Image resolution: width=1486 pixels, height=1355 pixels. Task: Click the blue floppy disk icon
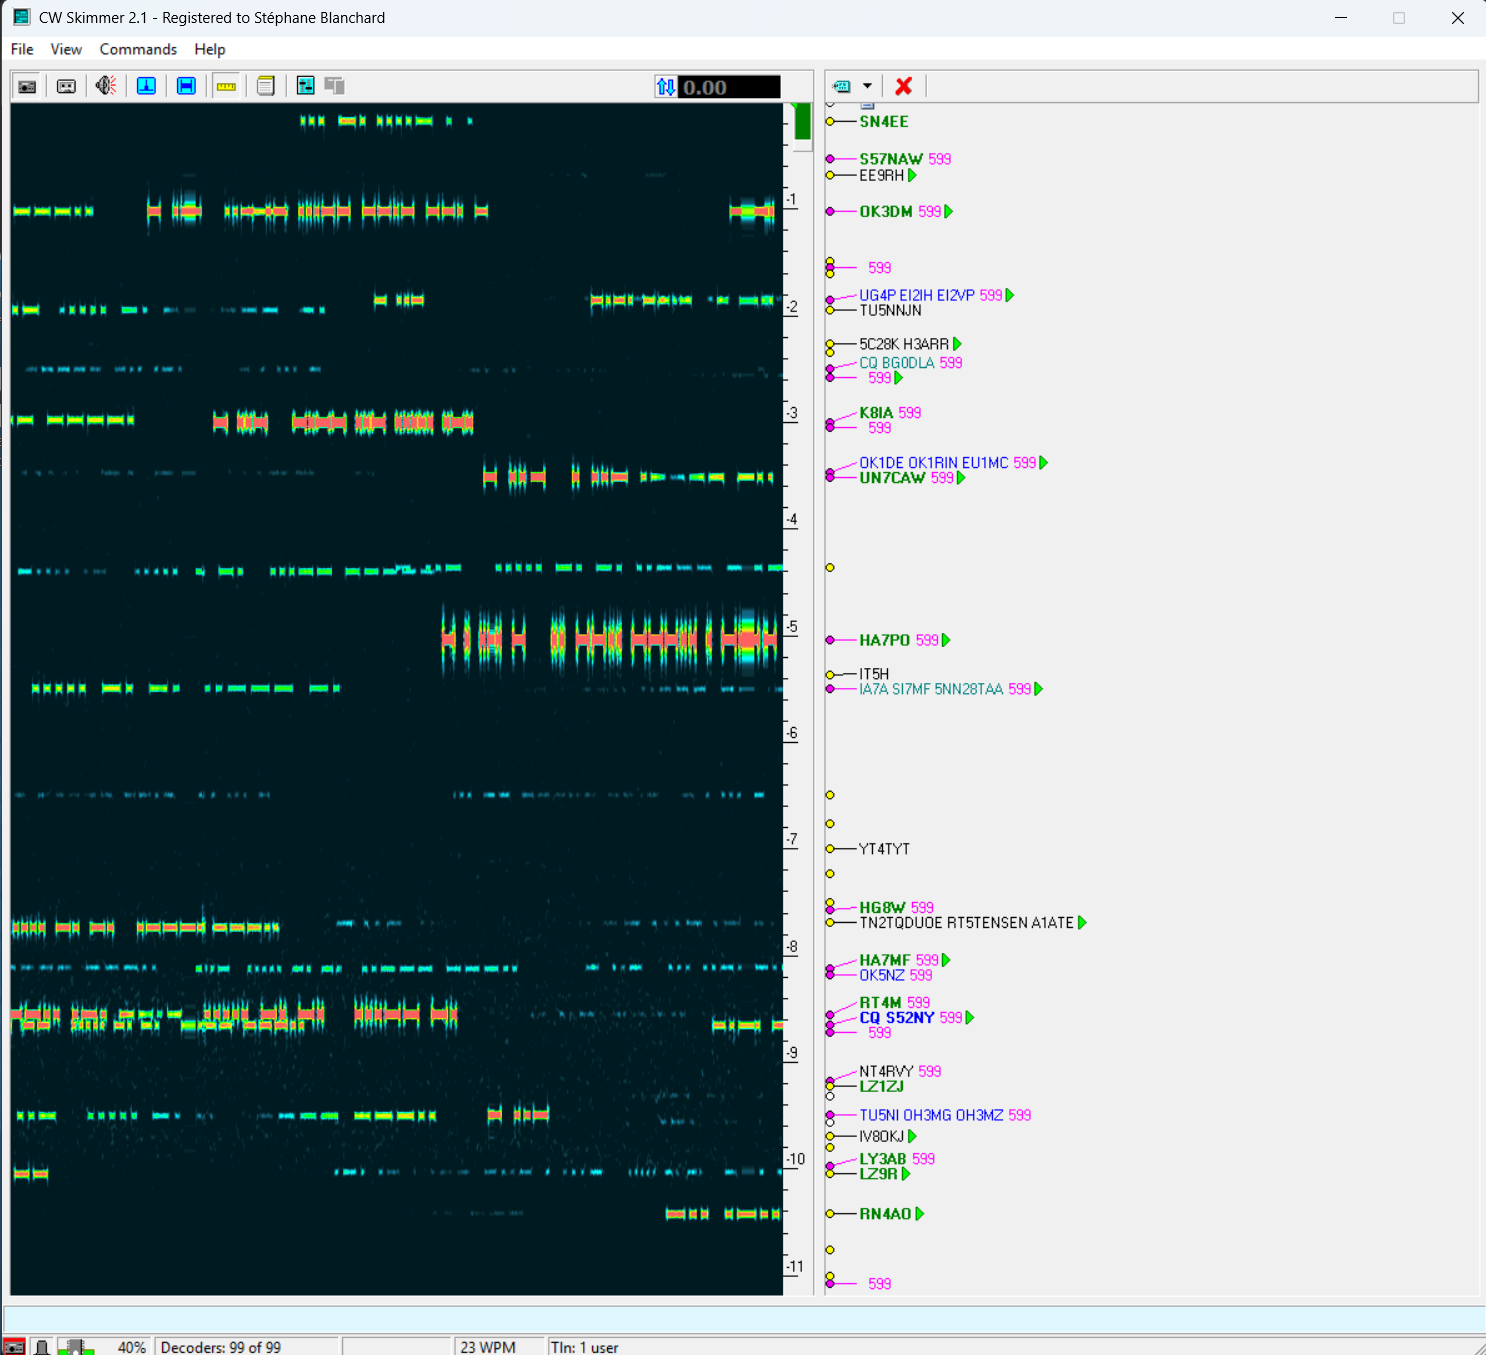(186, 86)
